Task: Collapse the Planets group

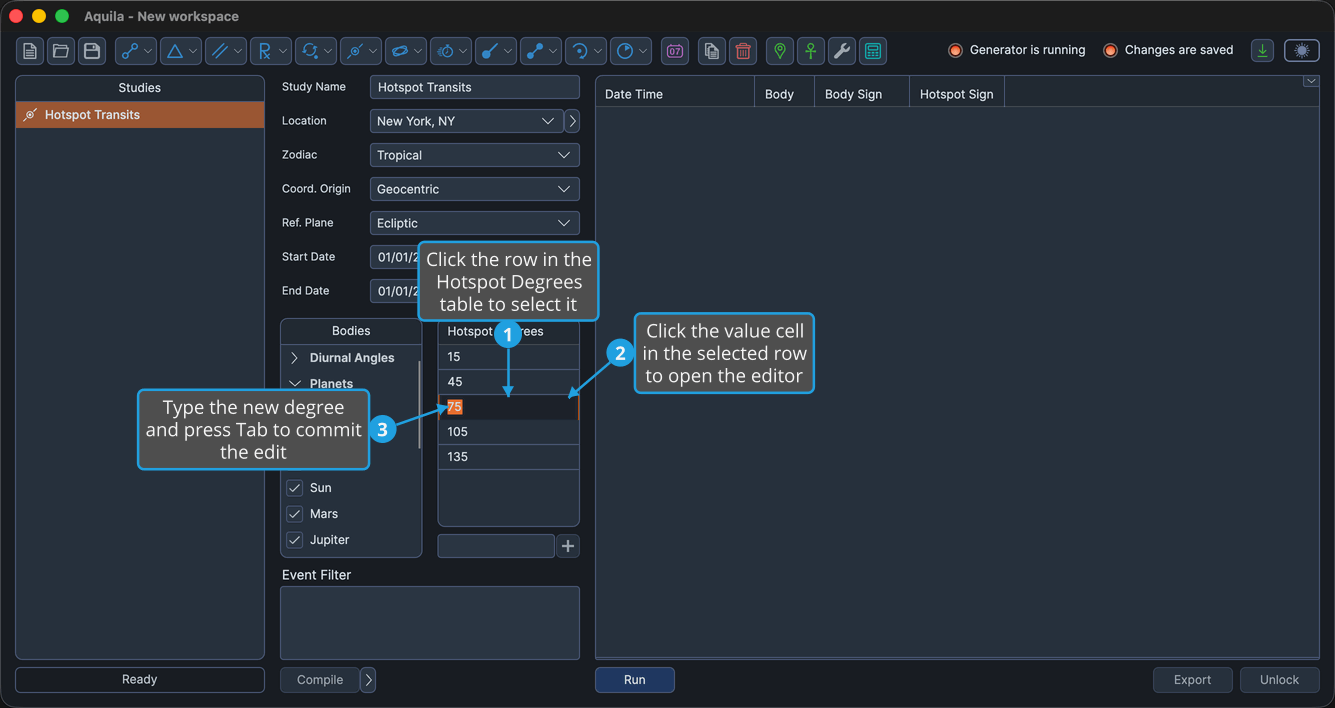Action: click(294, 383)
